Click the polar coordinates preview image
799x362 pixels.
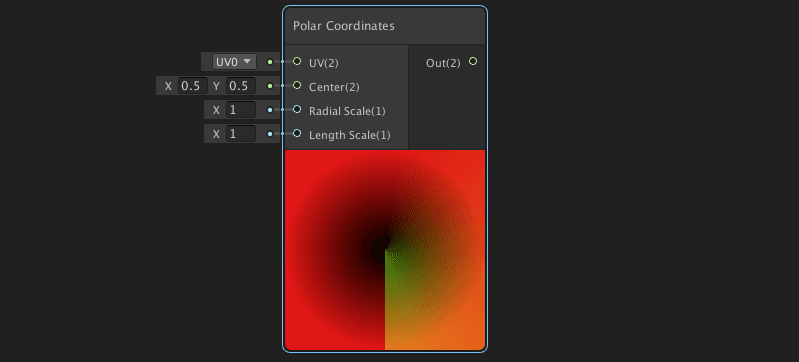click(385, 250)
